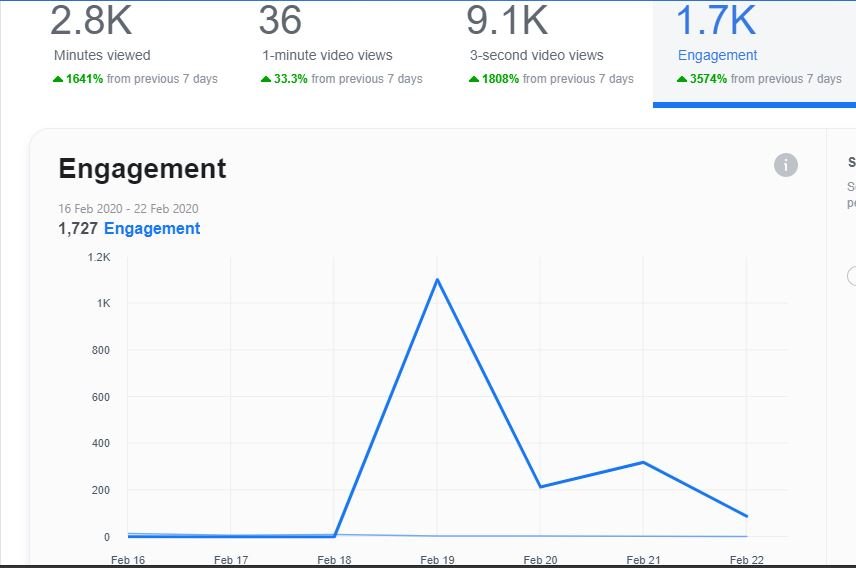Click the blue Engagement link under date range
Image resolution: width=856 pixels, height=568 pixels.
(x=152, y=228)
